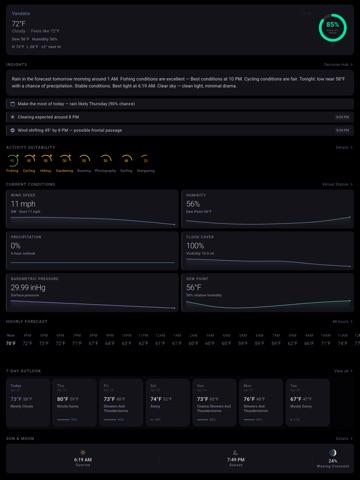Click wind icon beside Wind shifting alert

pyautogui.click(x=12, y=130)
